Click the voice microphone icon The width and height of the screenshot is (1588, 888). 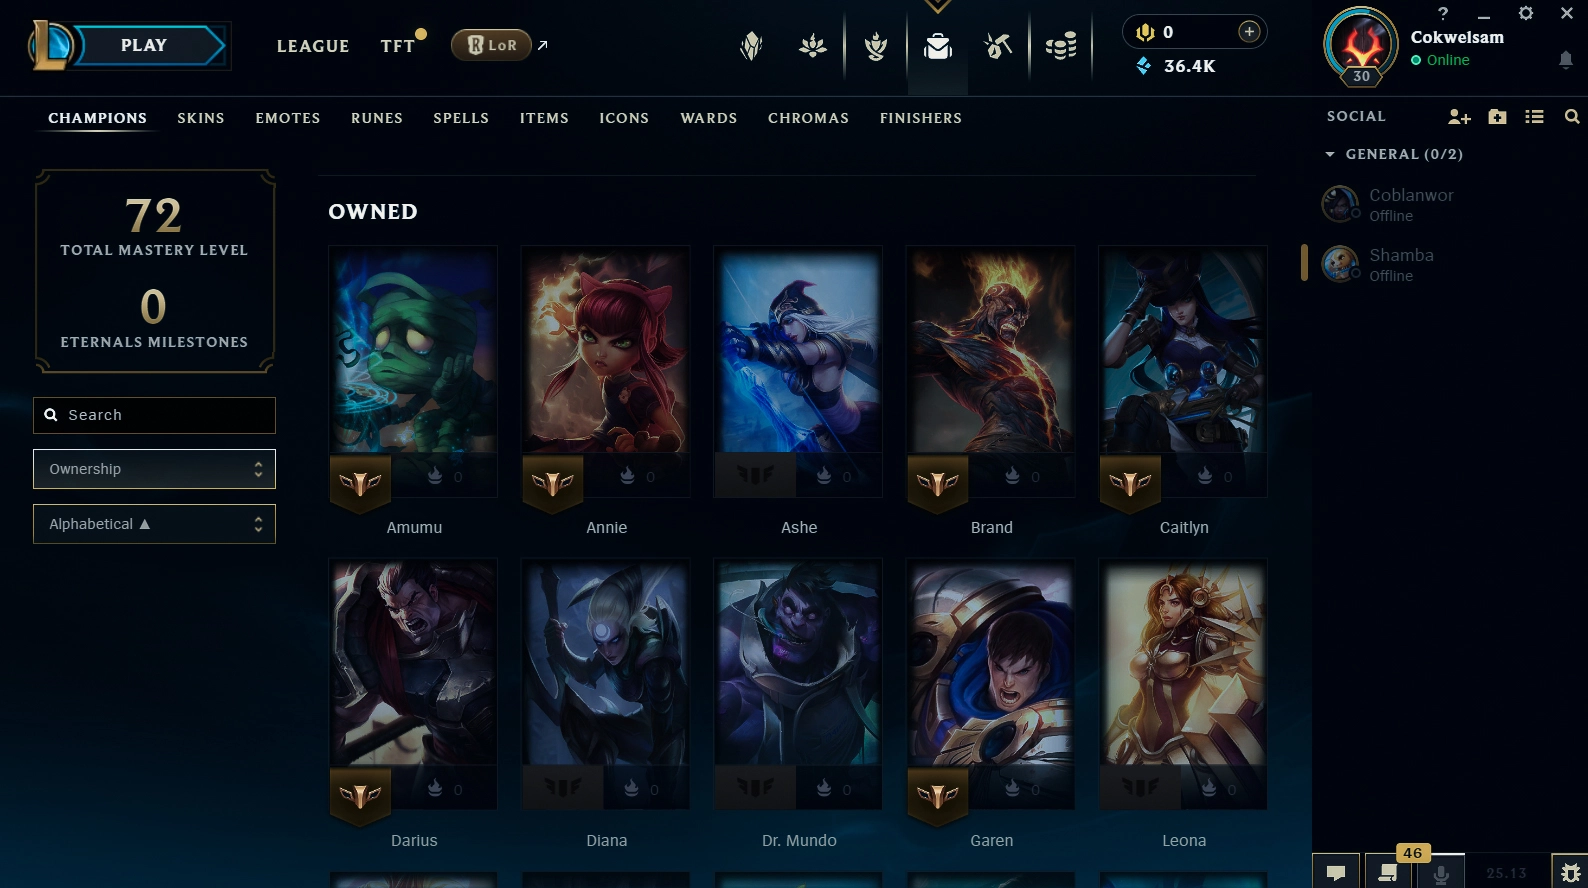tap(1441, 873)
